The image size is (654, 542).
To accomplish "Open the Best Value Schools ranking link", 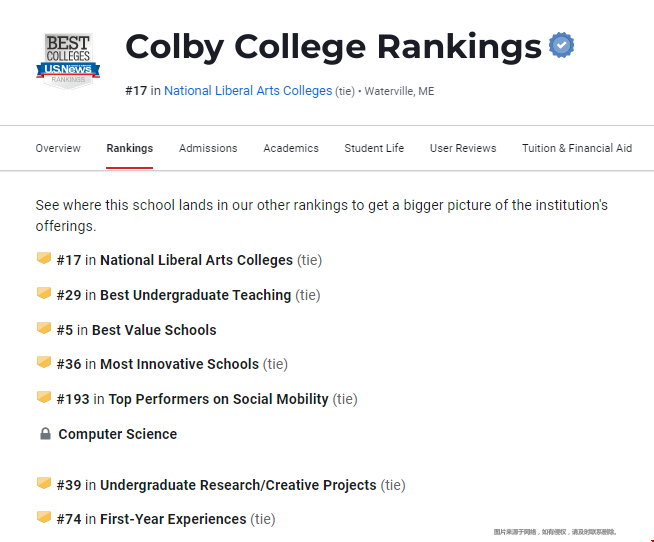I will click(x=154, y=330).
